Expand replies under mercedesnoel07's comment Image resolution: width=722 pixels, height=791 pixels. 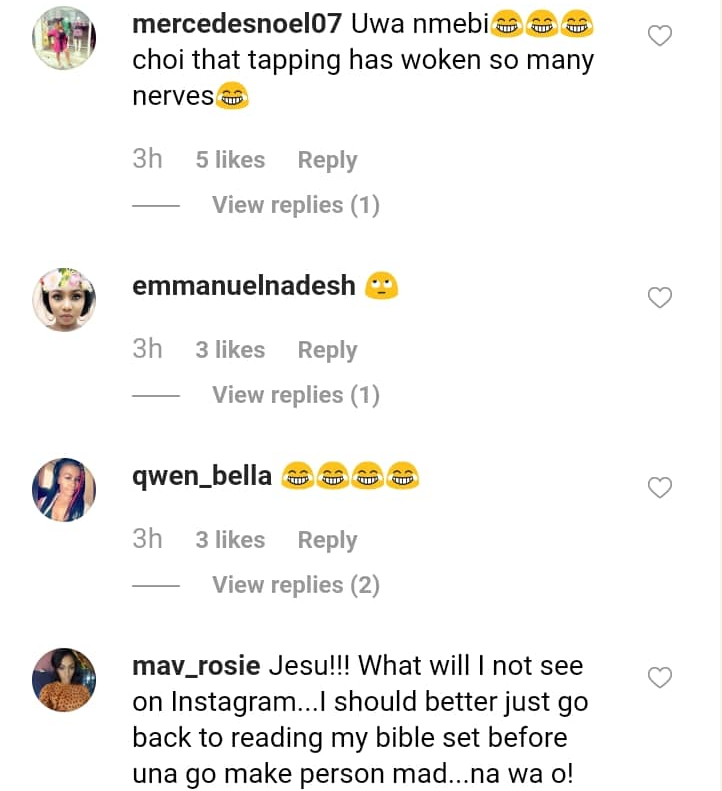295,205
